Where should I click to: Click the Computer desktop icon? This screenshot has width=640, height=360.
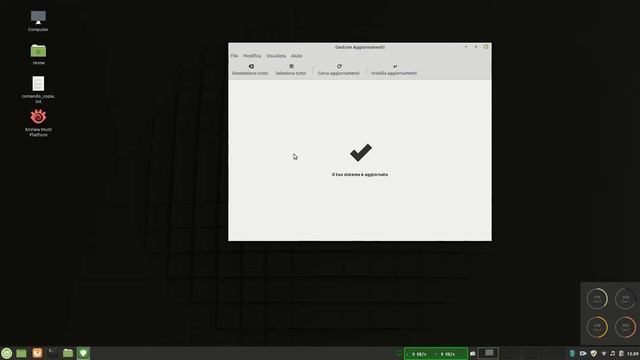pyautogui.click(x=38, y=21)
